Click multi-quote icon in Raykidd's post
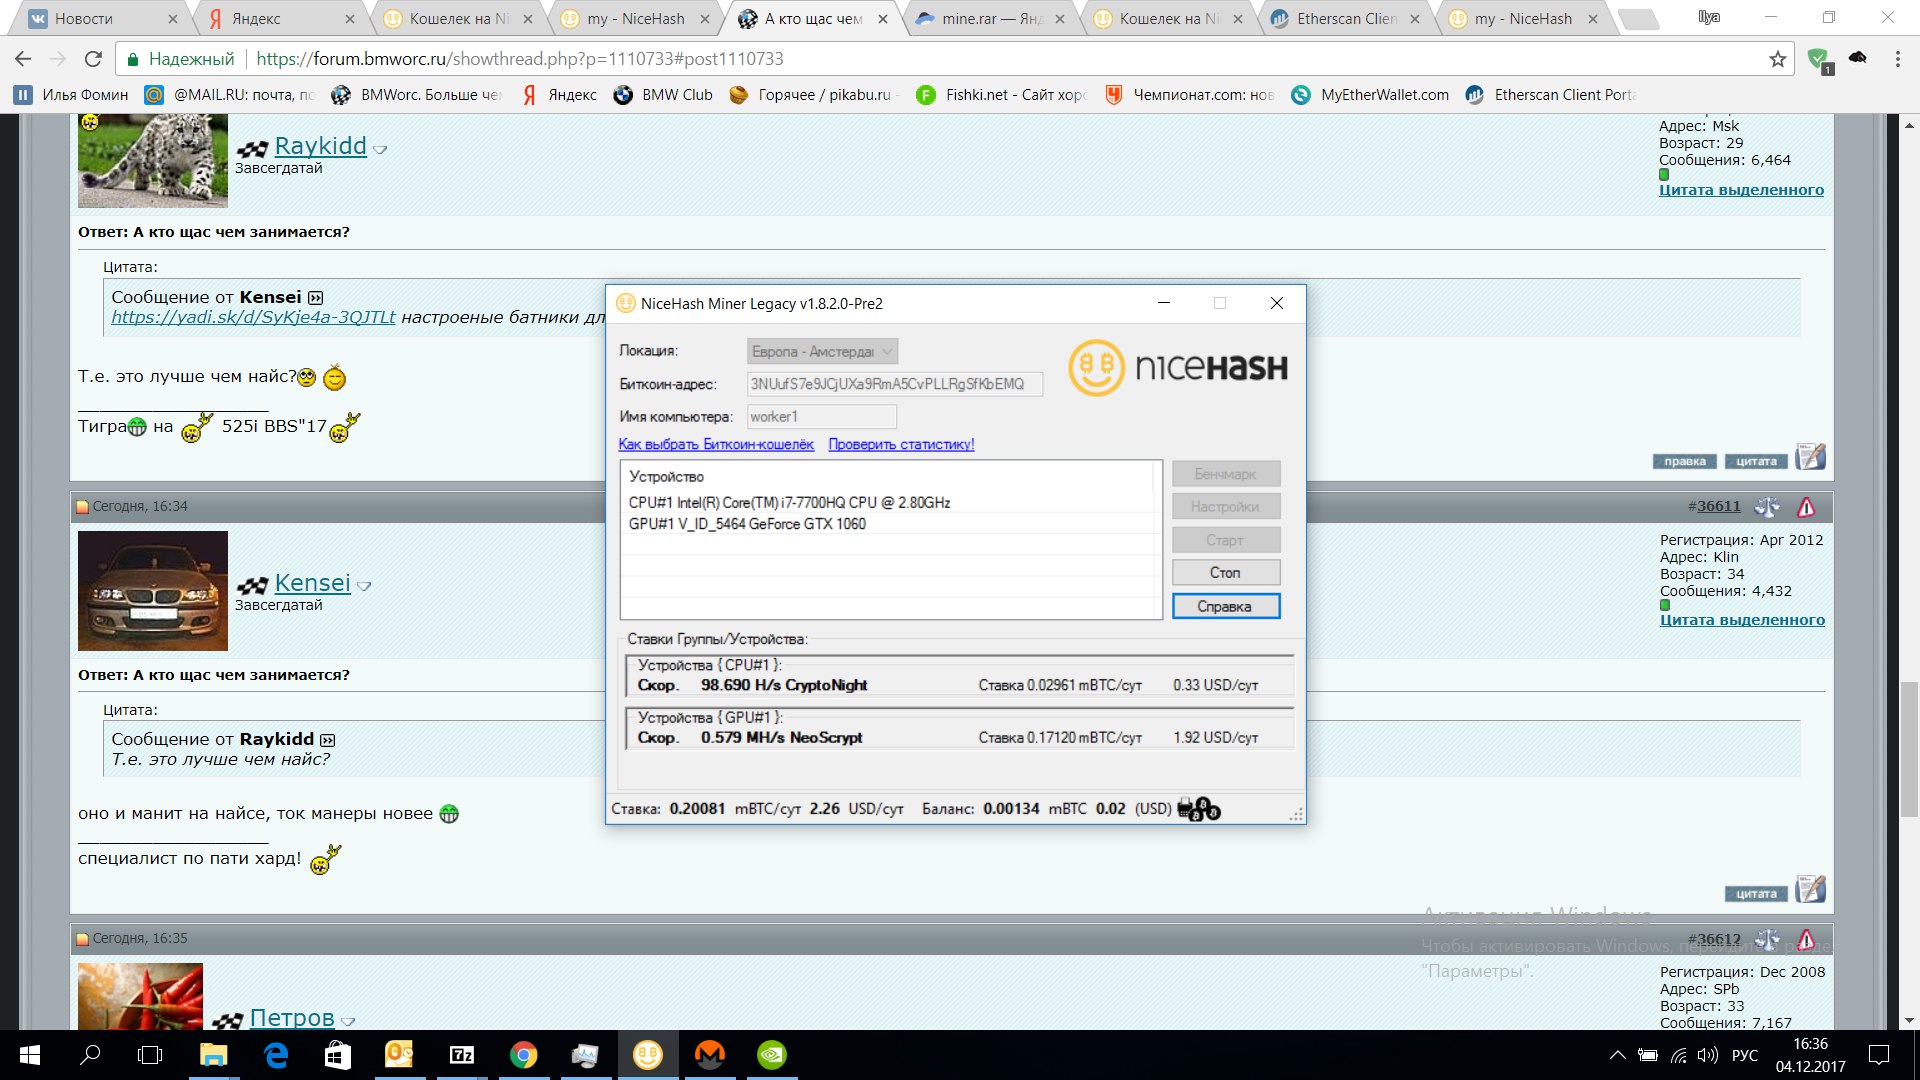This screenshot has height=1080, width=1920. [1810, 458]
